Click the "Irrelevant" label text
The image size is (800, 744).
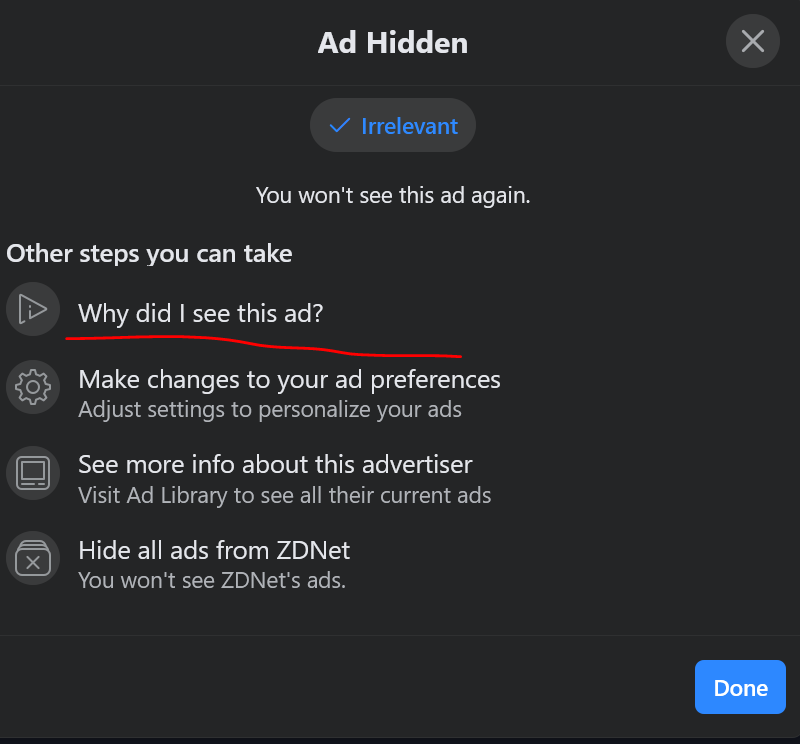[x=409, y=126]
